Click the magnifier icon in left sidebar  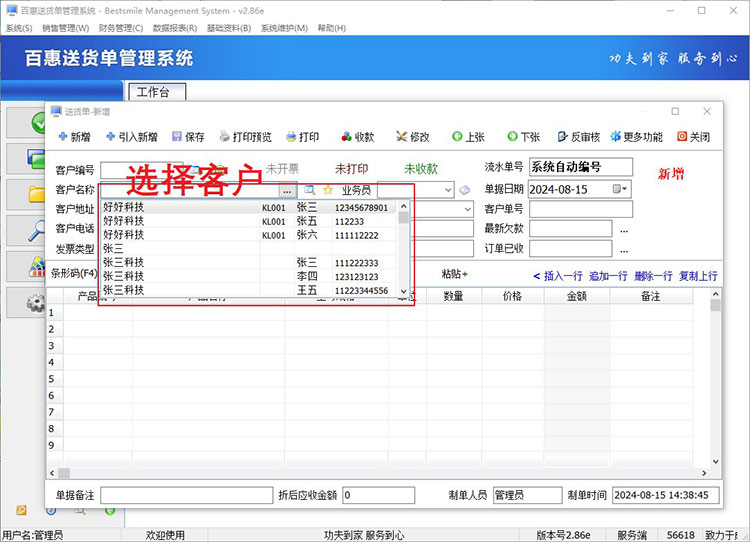(36, 232)
